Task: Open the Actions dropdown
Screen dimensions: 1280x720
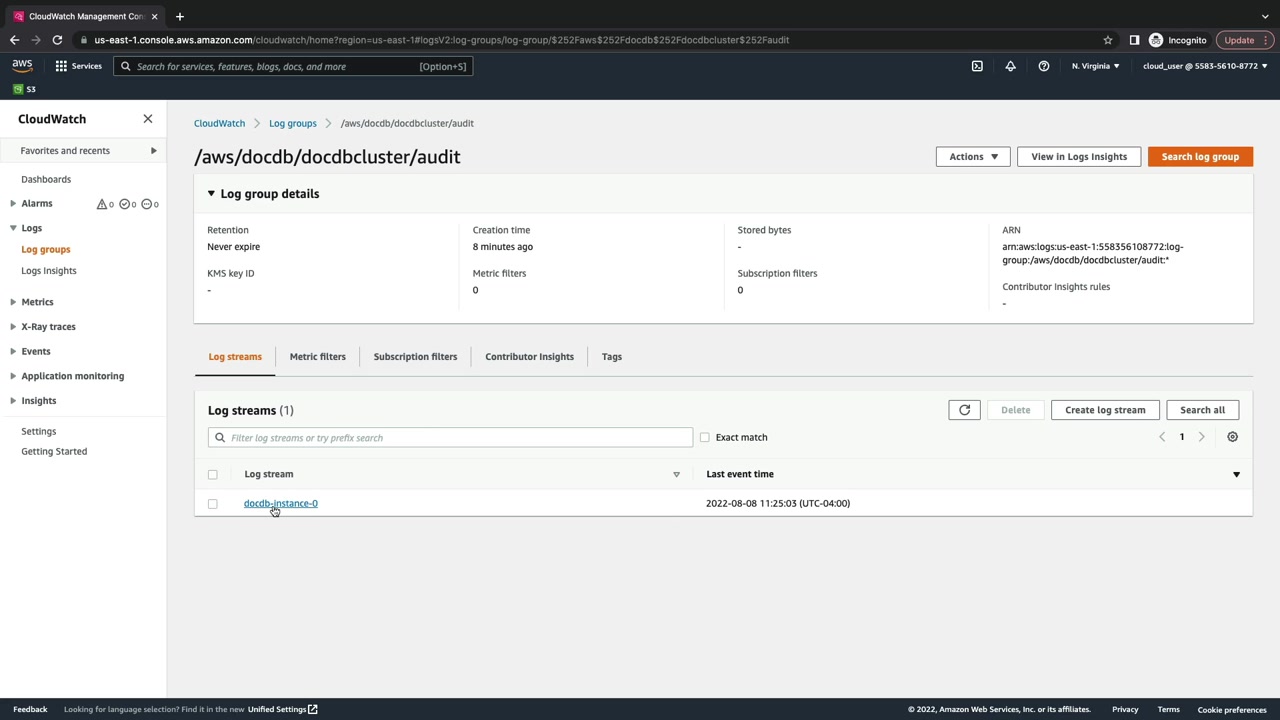Action: (972, 157)
